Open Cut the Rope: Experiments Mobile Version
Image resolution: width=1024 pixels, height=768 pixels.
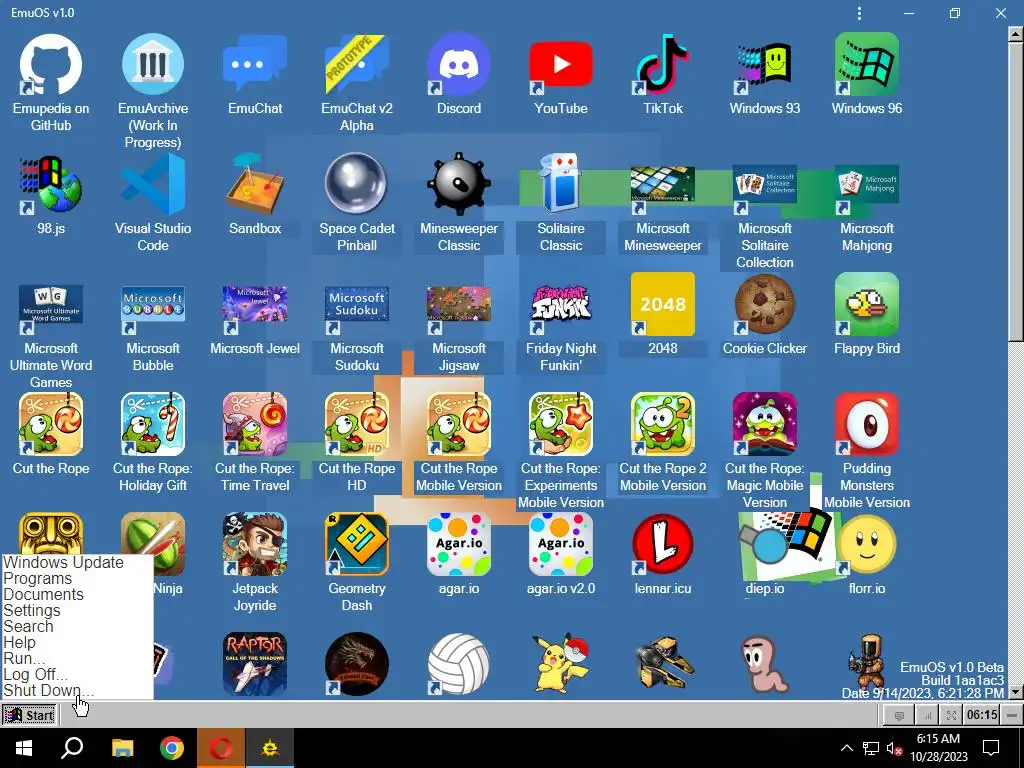[x=560, y=424]
